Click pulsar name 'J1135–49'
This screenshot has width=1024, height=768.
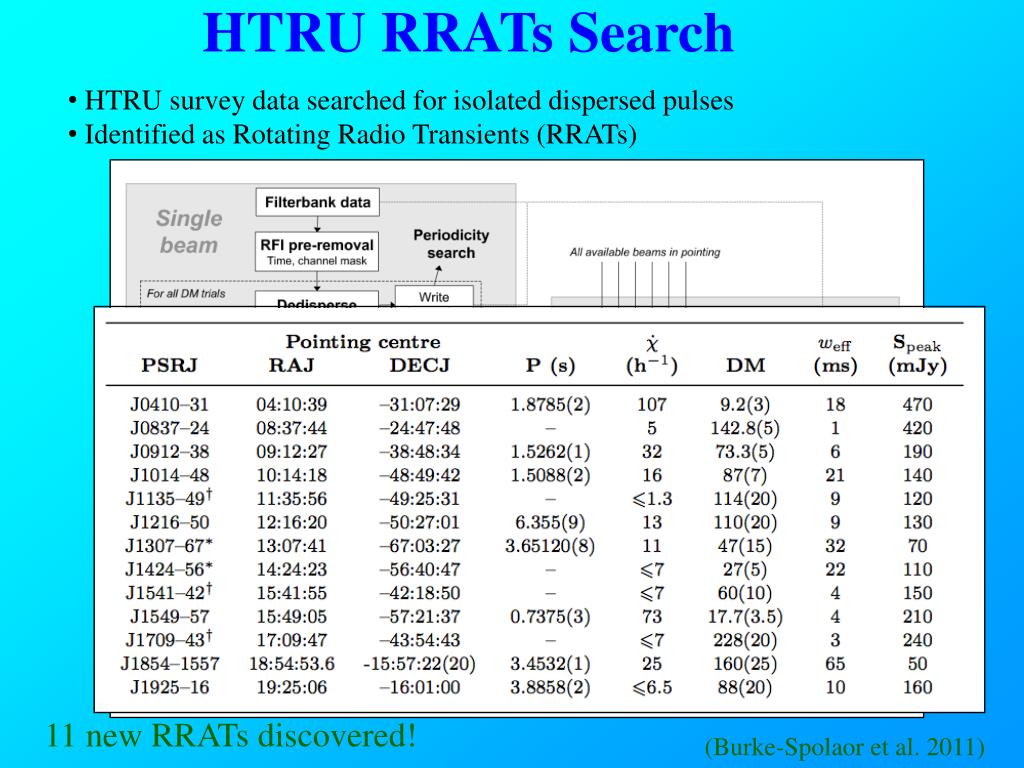[169, 498]
